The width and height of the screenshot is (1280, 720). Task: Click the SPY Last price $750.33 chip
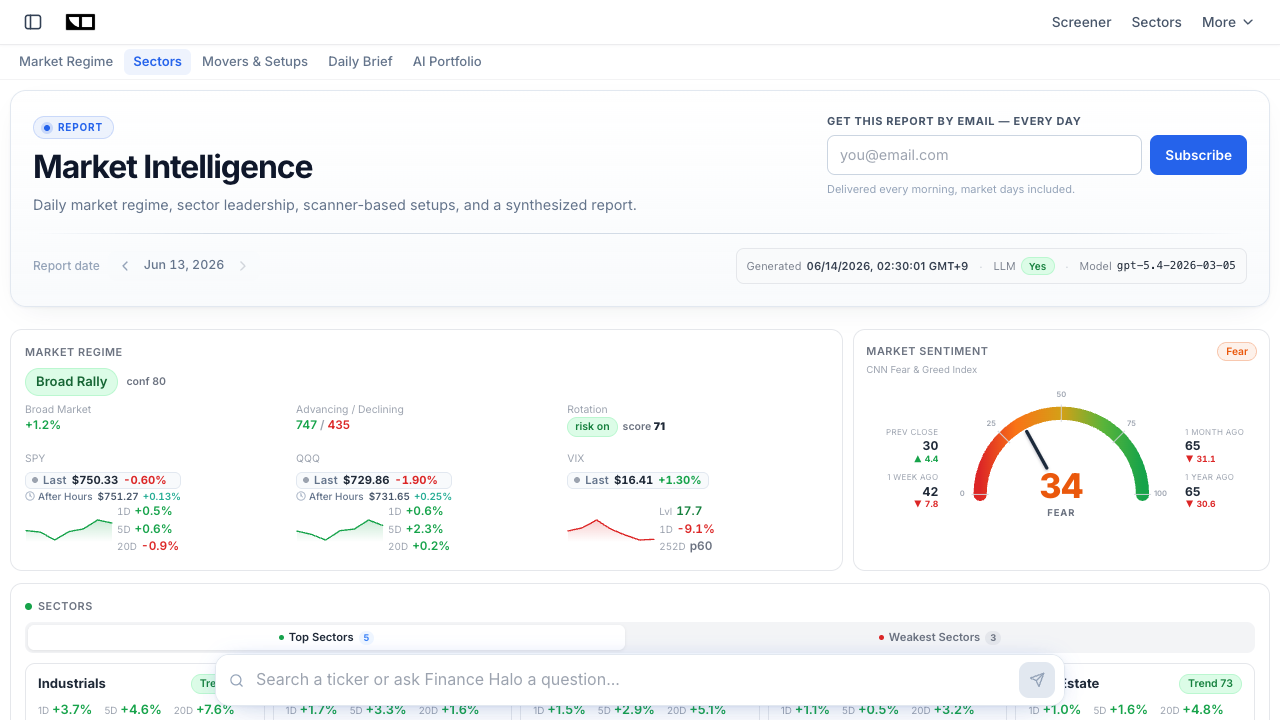[103, 480]
